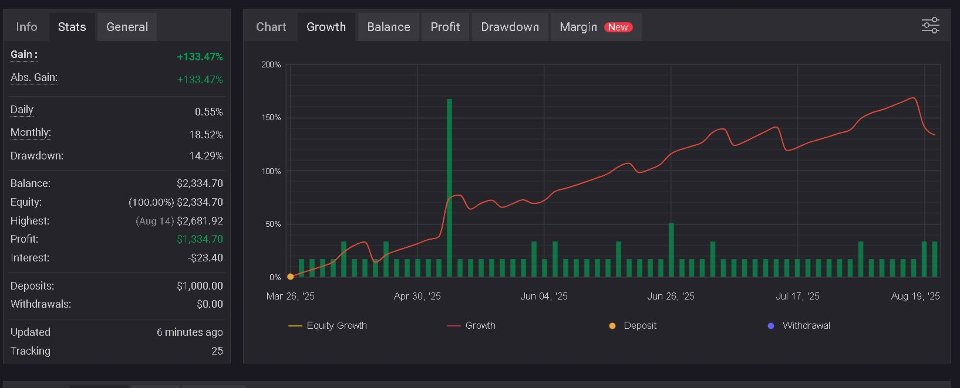The image size is (960, 388).
Task: Click the orange deposit marker on chart
Action: (x=290, y=277)
